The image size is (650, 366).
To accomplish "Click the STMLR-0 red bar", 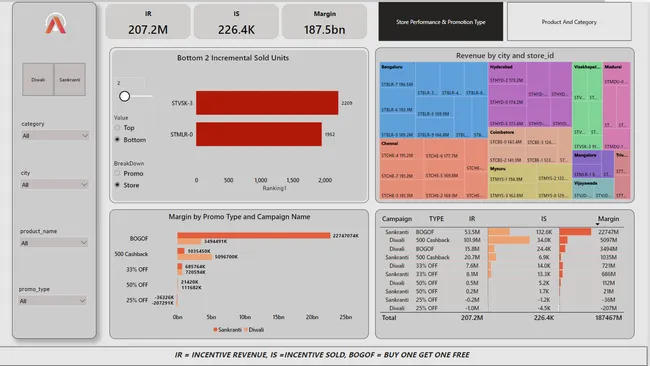I will click(x=259, y=134).
